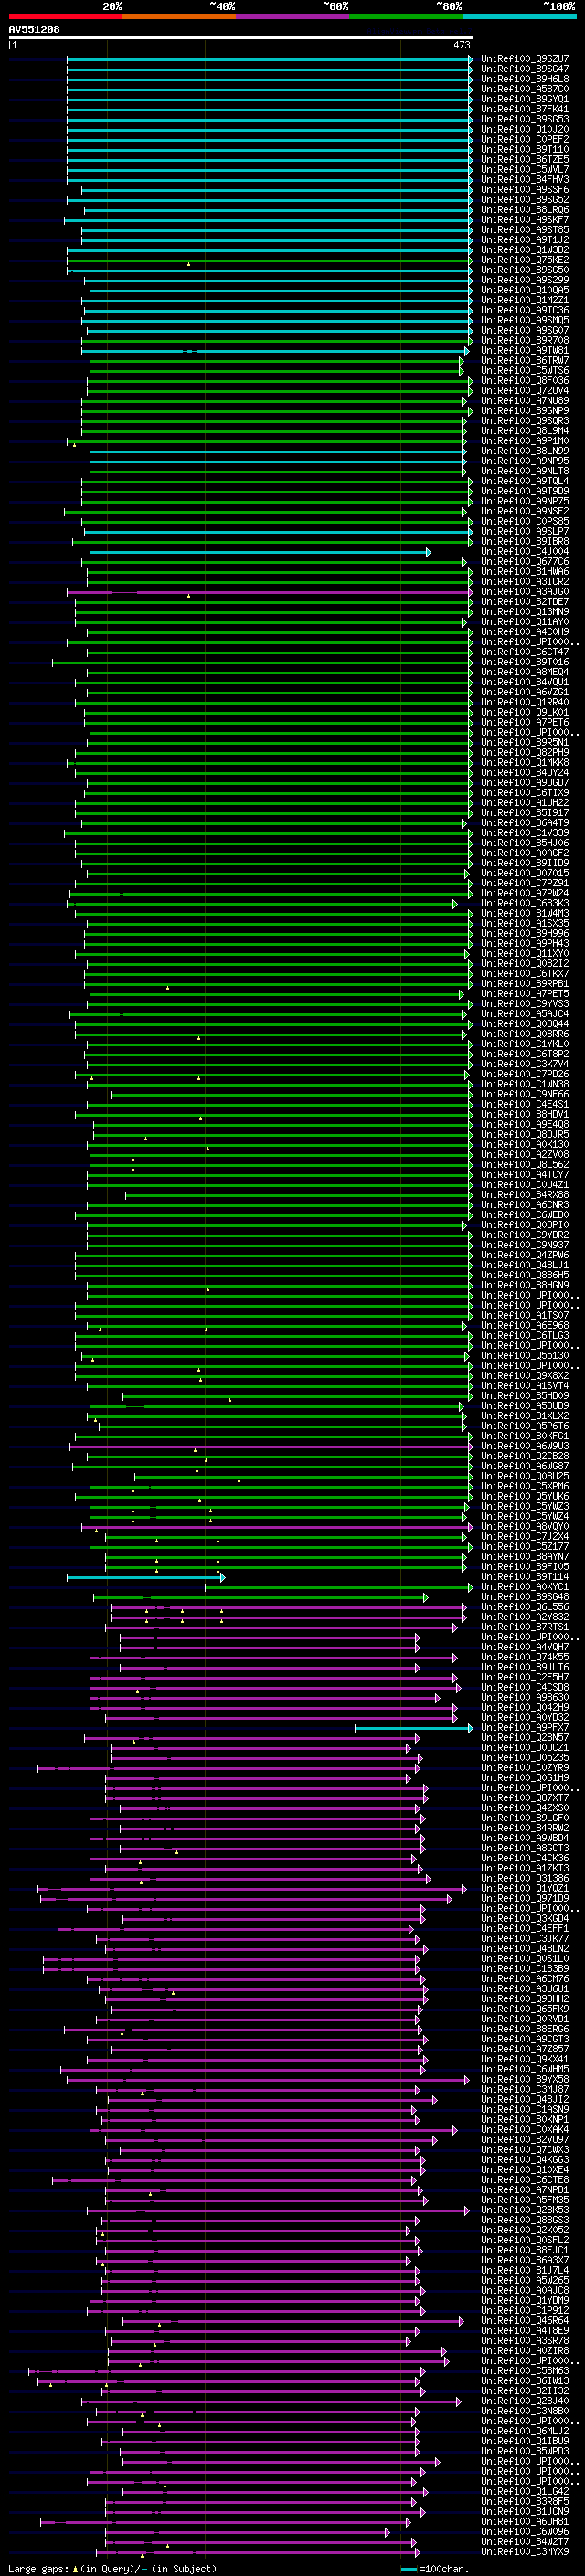Select the UniRef100_B9R708 label
Image resolution: width=585 pixels, height=2576 pixels.
point(525,341)
